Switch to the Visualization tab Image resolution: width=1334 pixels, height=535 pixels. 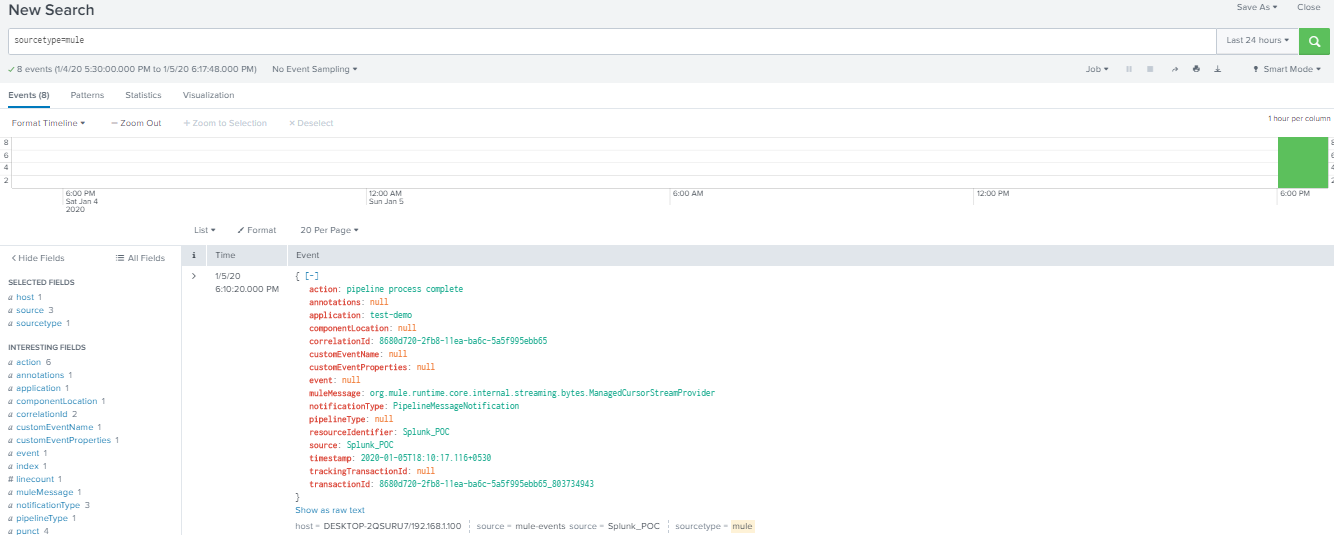coord(208,95)
